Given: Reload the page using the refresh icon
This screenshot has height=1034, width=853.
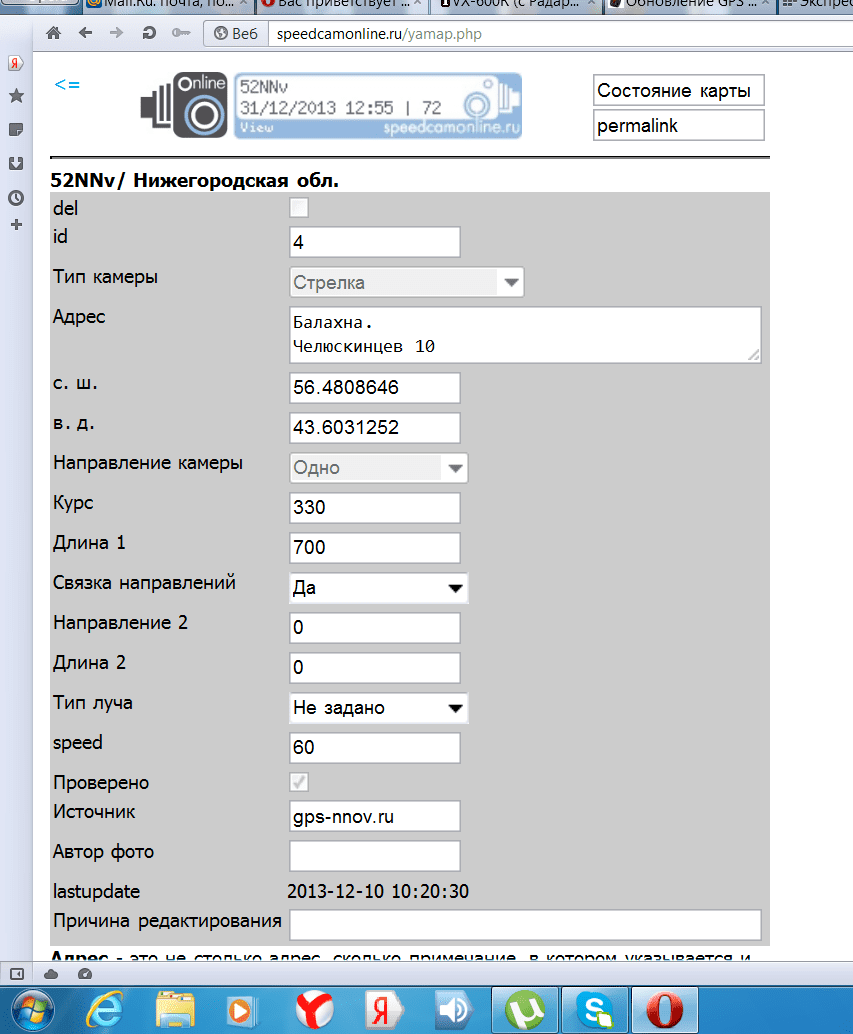Looking at the screenshot, I should click(149, 33).
